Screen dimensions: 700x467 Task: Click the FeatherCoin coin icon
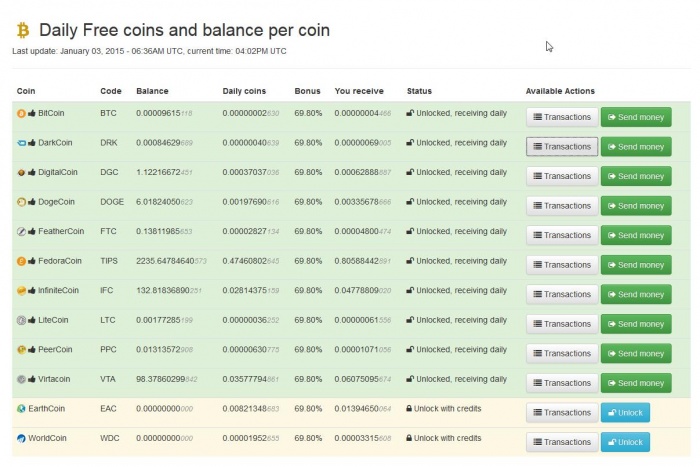[21, 231]
